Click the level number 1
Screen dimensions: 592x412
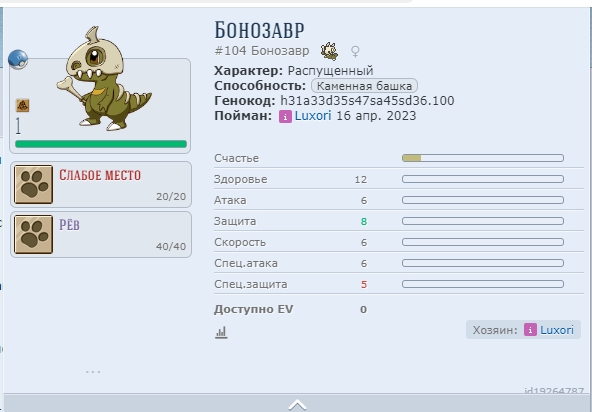tap(18, 126)
